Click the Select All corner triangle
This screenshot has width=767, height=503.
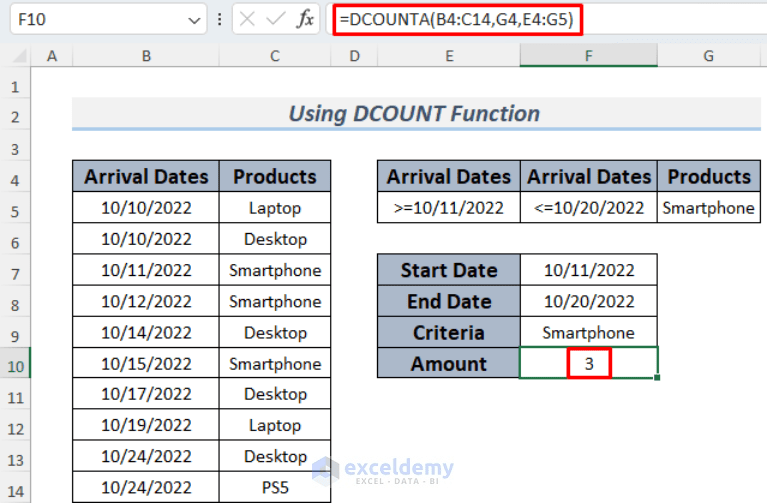tap(20, 56)
